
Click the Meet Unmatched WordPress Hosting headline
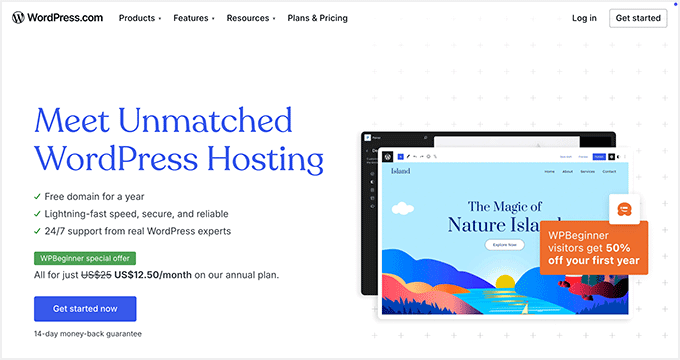179,140
